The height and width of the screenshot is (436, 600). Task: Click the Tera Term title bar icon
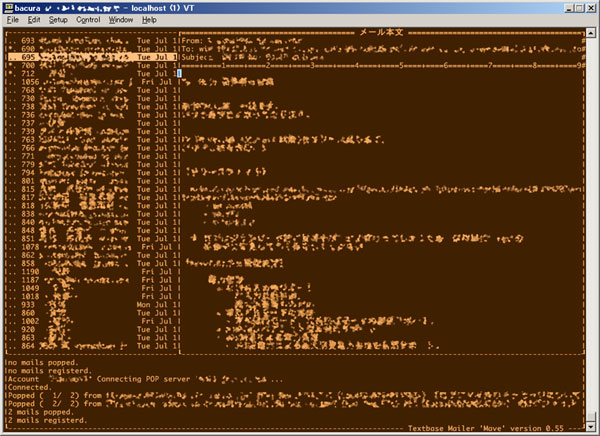point(8,7)
